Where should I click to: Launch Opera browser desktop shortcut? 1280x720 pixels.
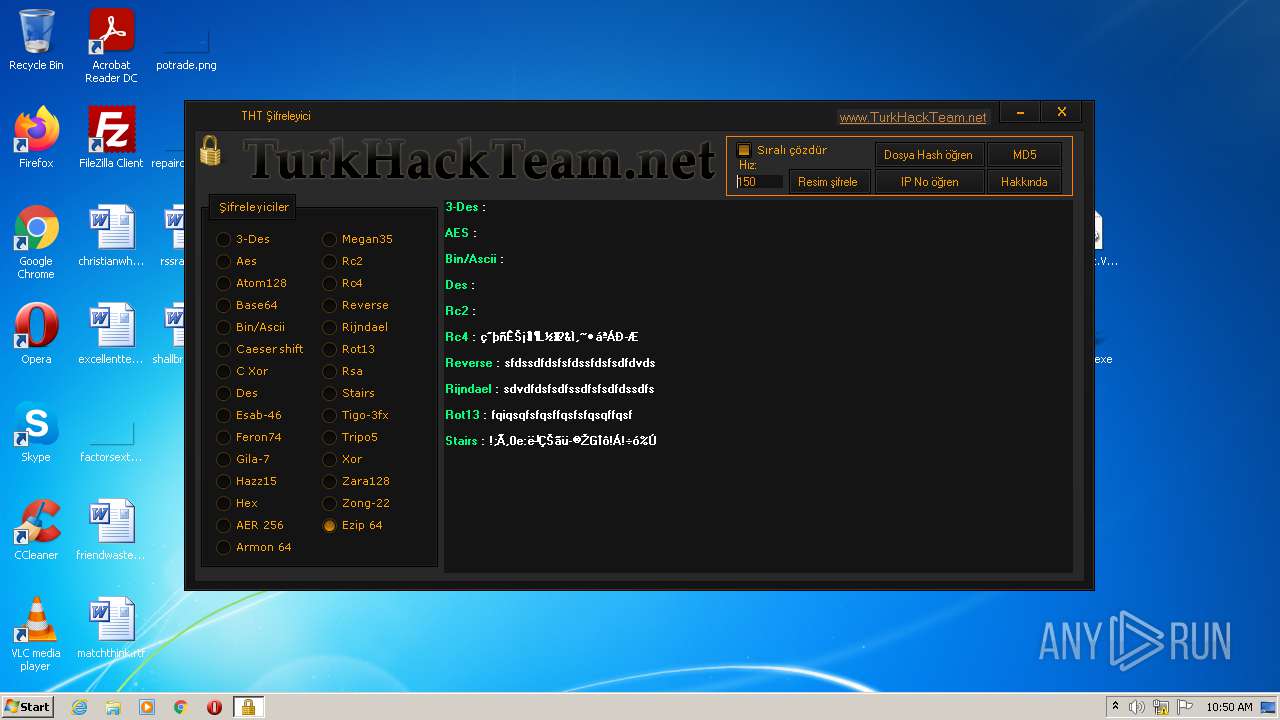click(x=36, y=334)
